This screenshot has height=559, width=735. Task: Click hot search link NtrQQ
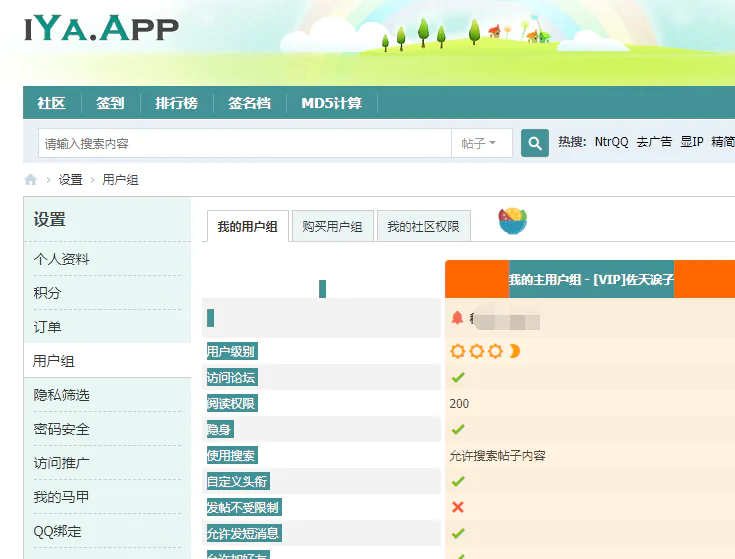(x=611, y=142)
